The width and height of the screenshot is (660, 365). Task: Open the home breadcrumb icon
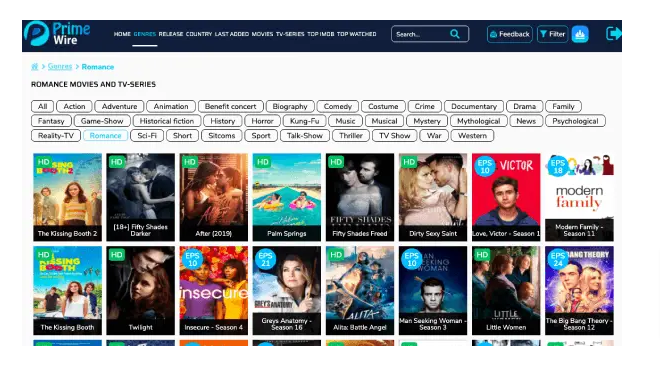click(x=35, y=67)
